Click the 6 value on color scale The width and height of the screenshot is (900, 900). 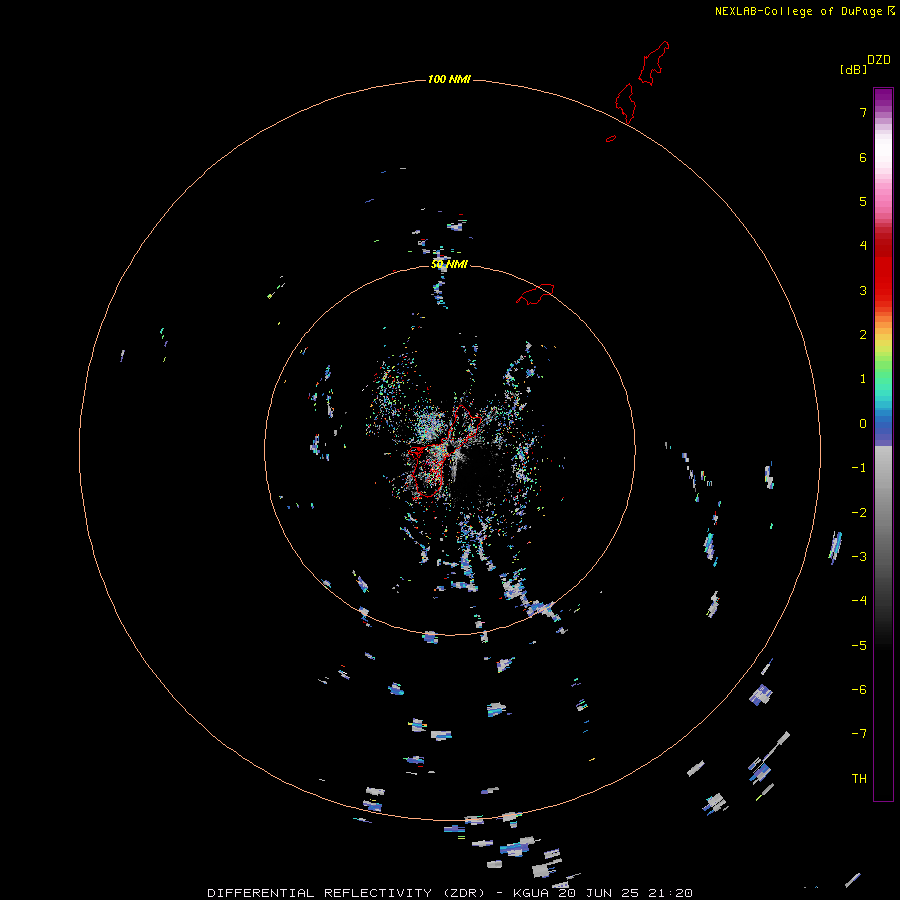click(863, 157)
